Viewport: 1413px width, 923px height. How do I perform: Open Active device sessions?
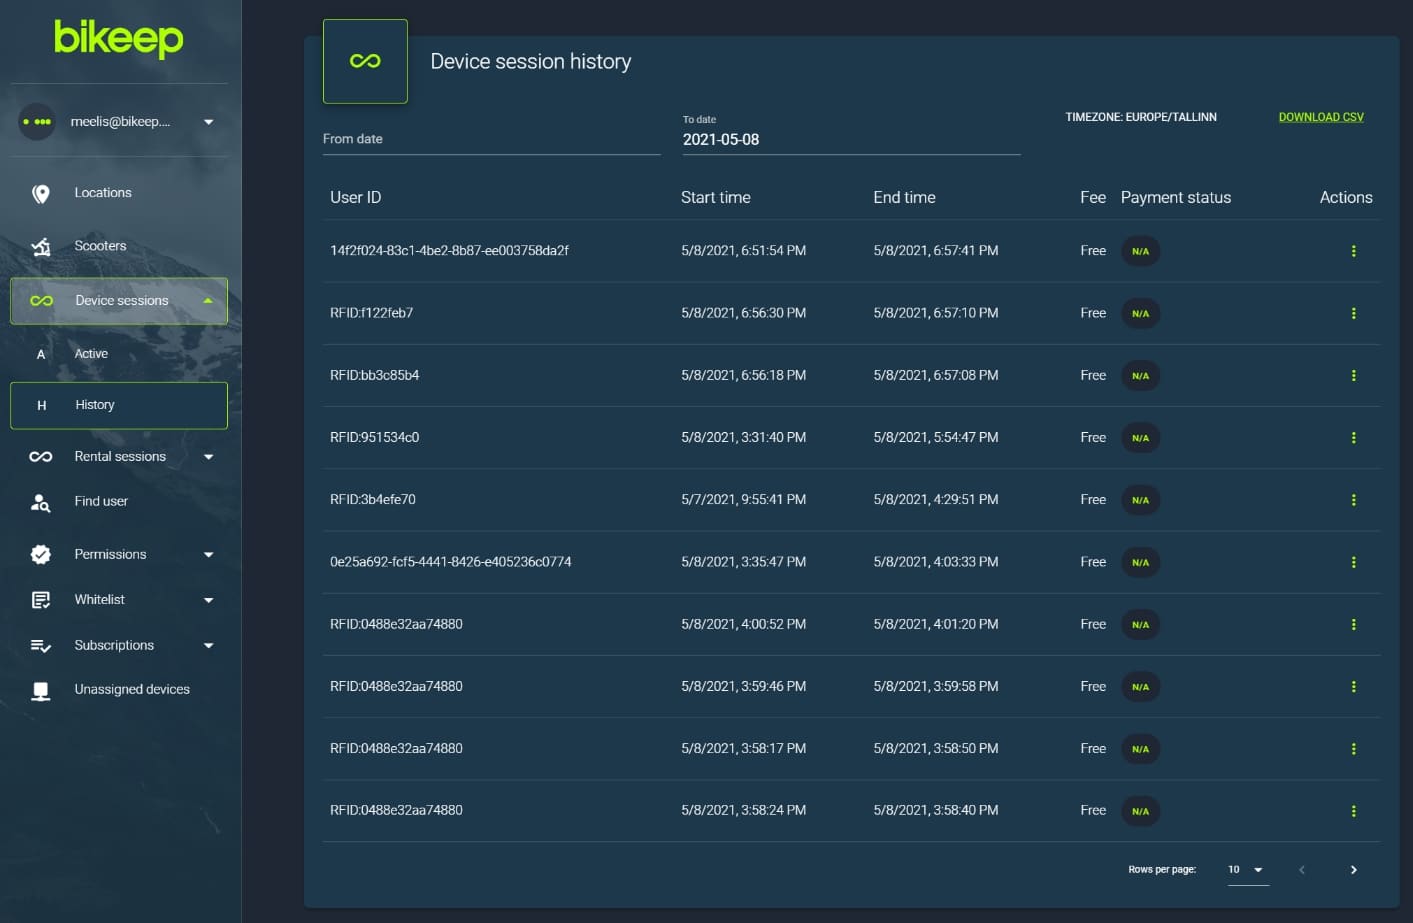click(91, 354)
